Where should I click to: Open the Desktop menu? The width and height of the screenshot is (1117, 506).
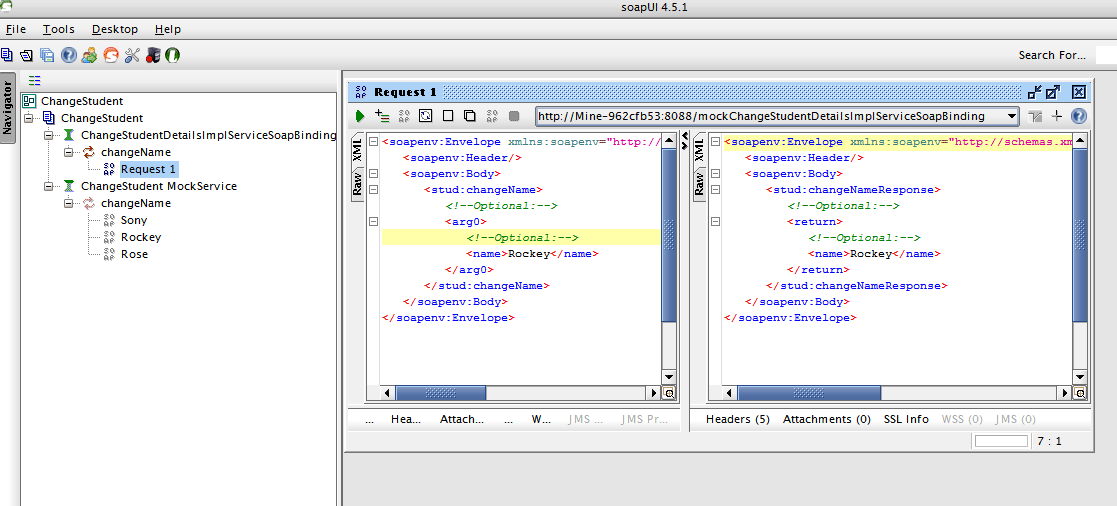click(114, 30)
